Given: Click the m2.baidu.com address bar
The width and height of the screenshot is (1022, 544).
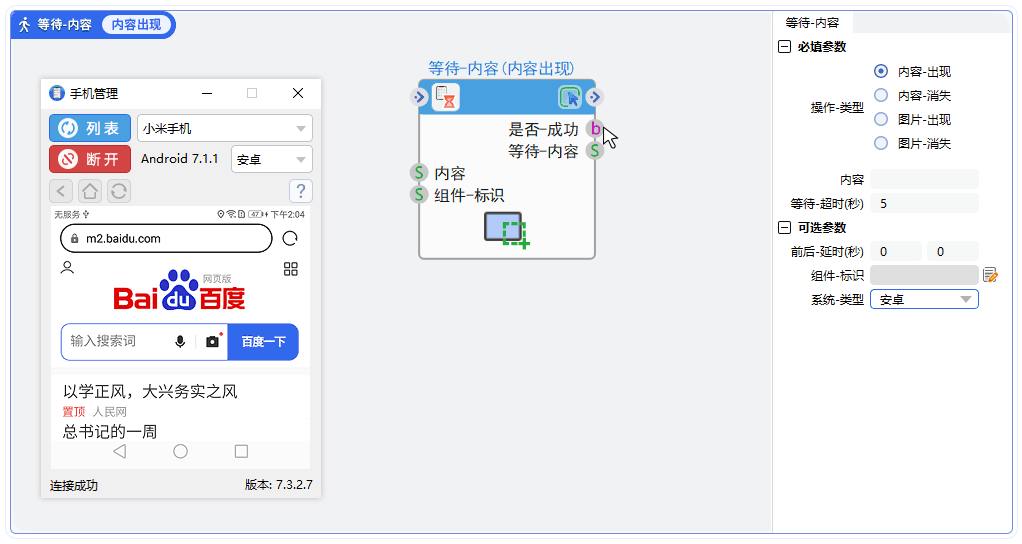Looking at the screenshot, I should tap(166, 238).
